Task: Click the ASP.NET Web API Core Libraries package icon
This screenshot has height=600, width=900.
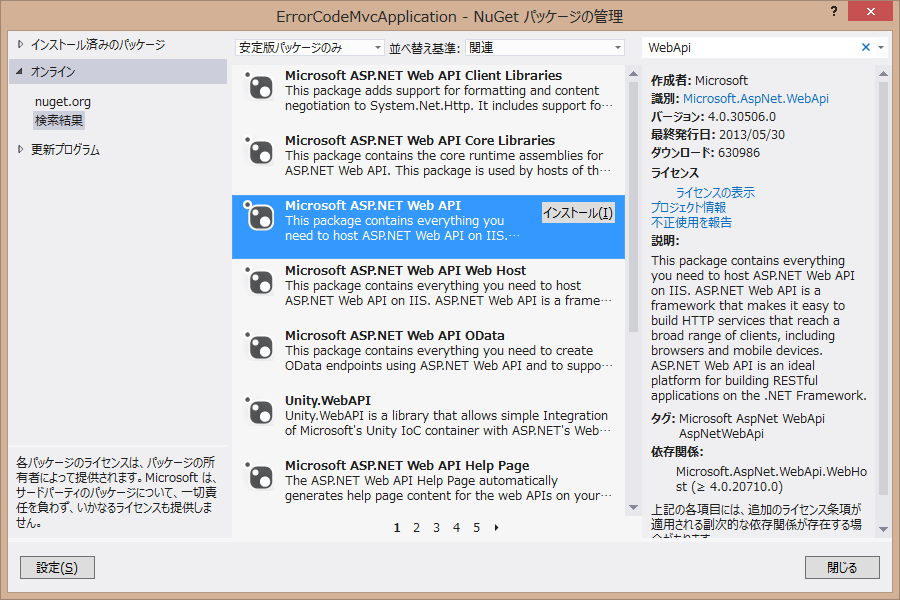Action: [259, 151]
